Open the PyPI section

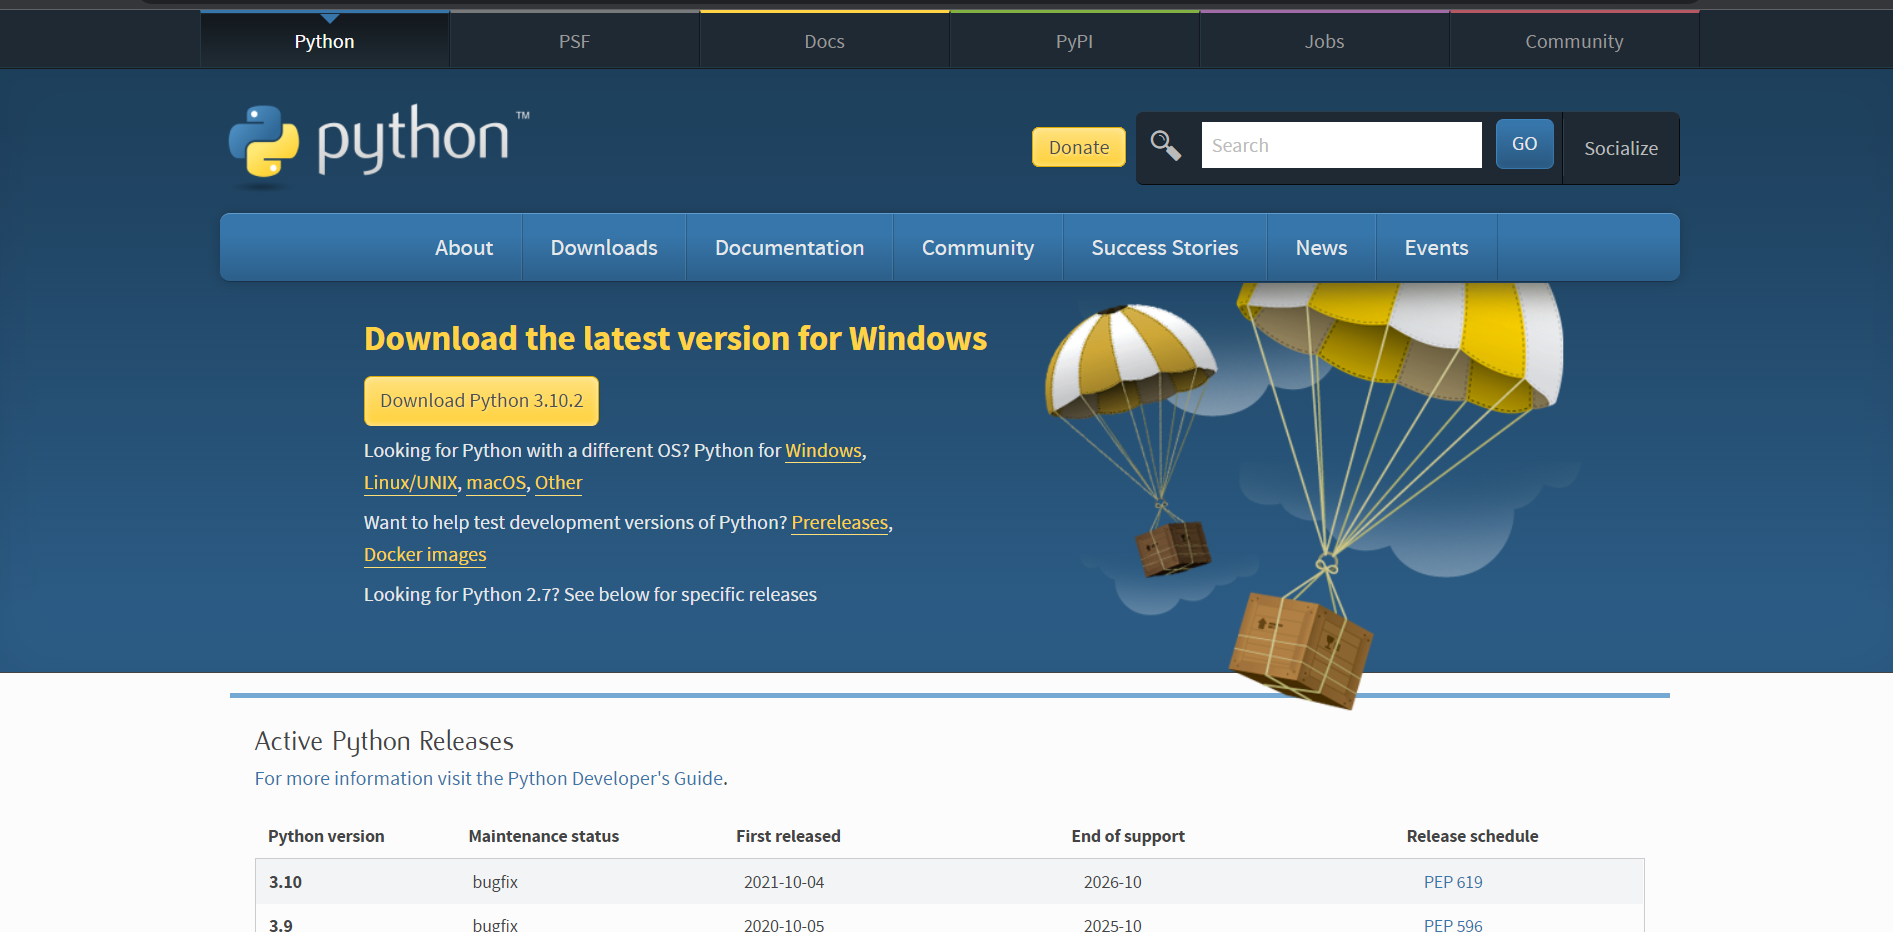pos(1073,41)
